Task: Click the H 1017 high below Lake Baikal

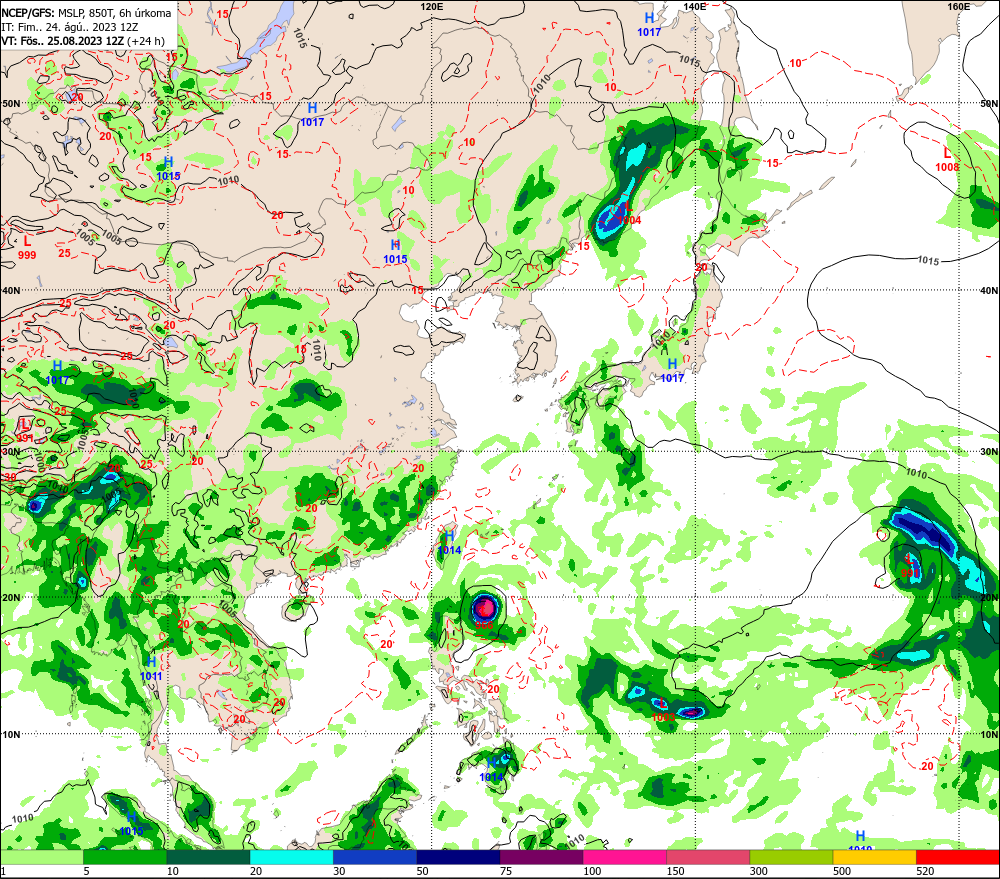Action: (x=312, y=115)
